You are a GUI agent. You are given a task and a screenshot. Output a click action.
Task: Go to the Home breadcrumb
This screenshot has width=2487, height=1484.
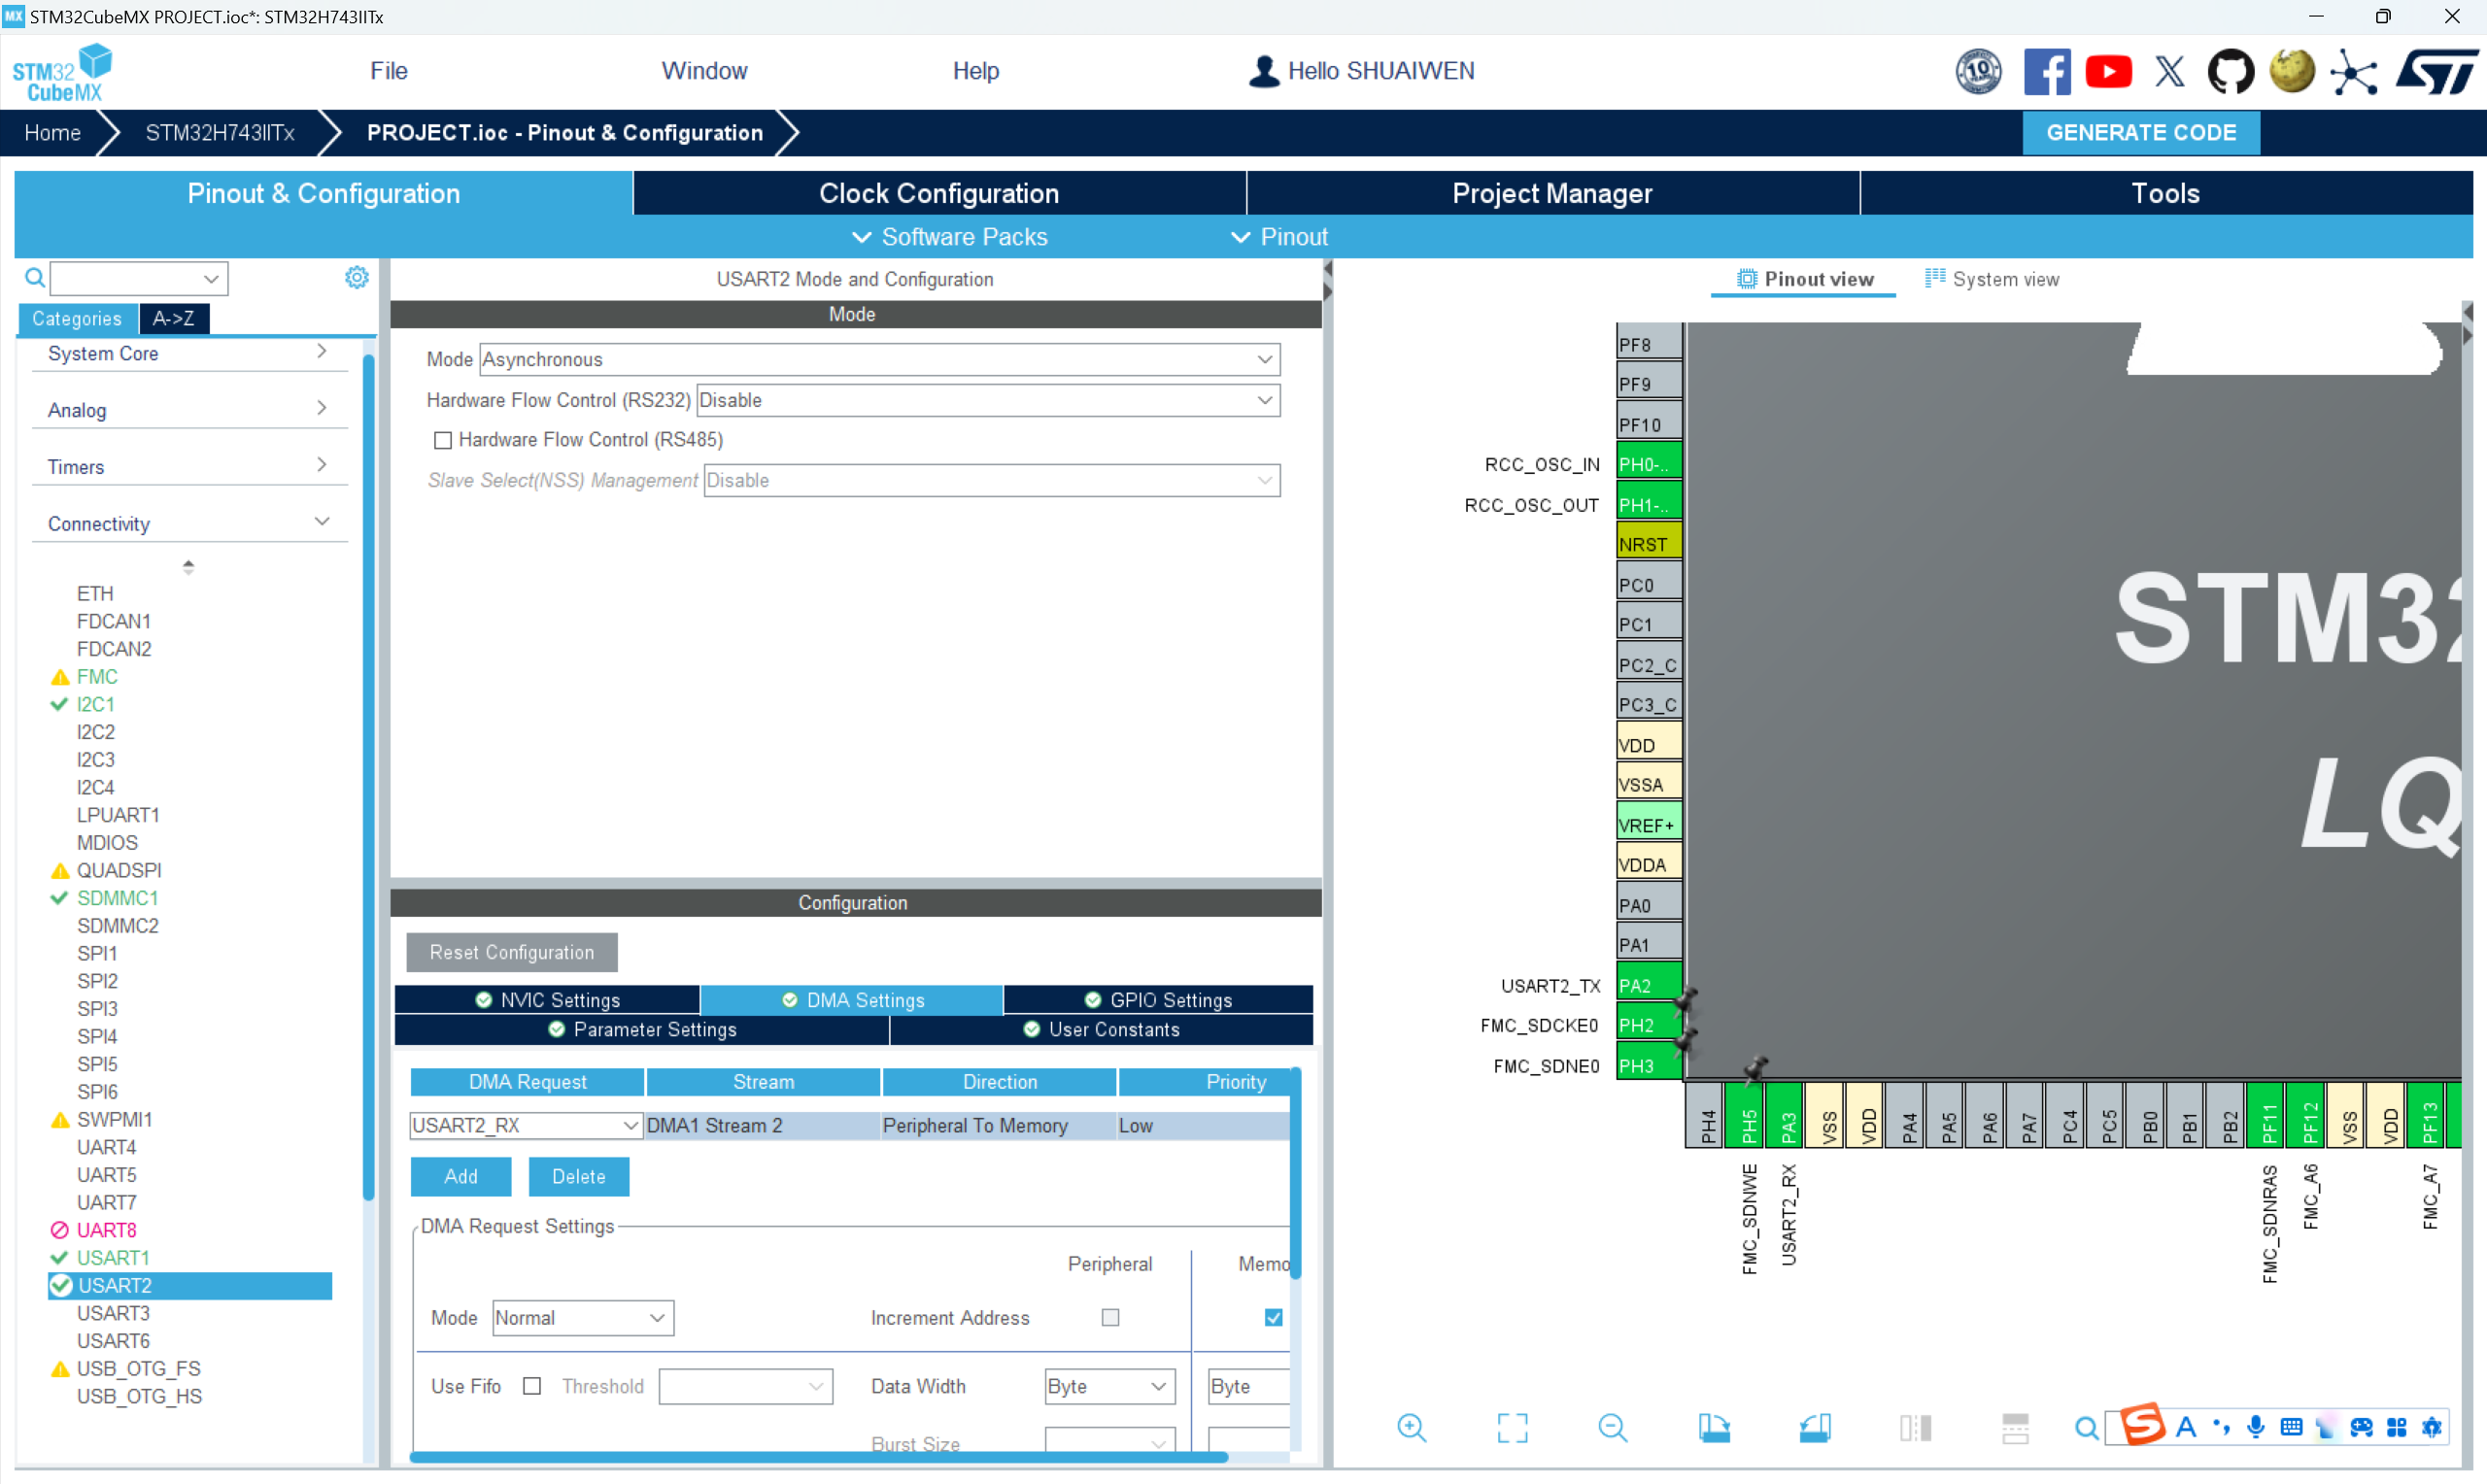click(52, 132)
